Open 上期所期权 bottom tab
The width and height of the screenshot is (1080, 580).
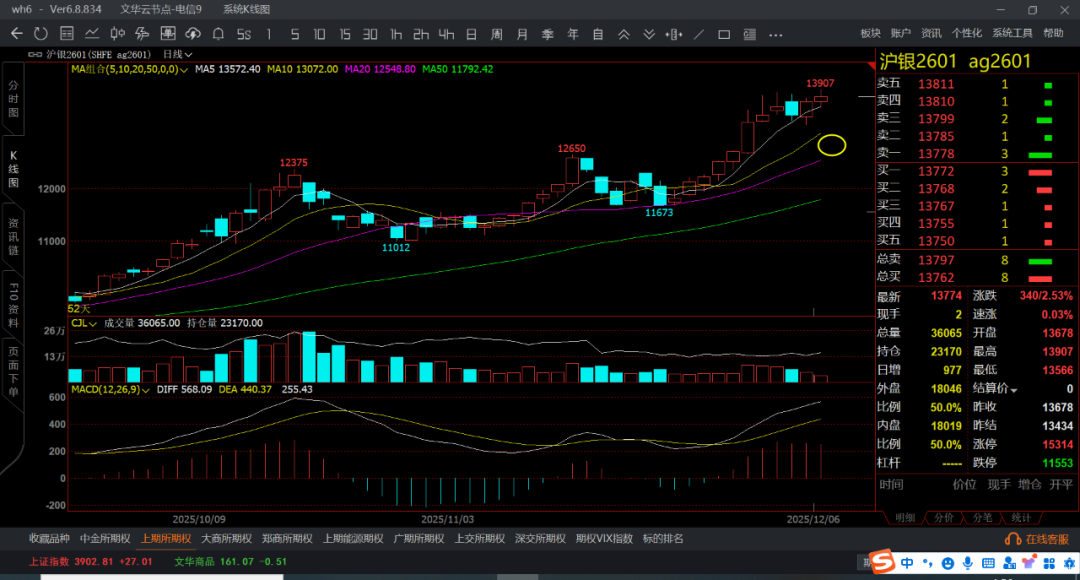click(x=166, y=539)
